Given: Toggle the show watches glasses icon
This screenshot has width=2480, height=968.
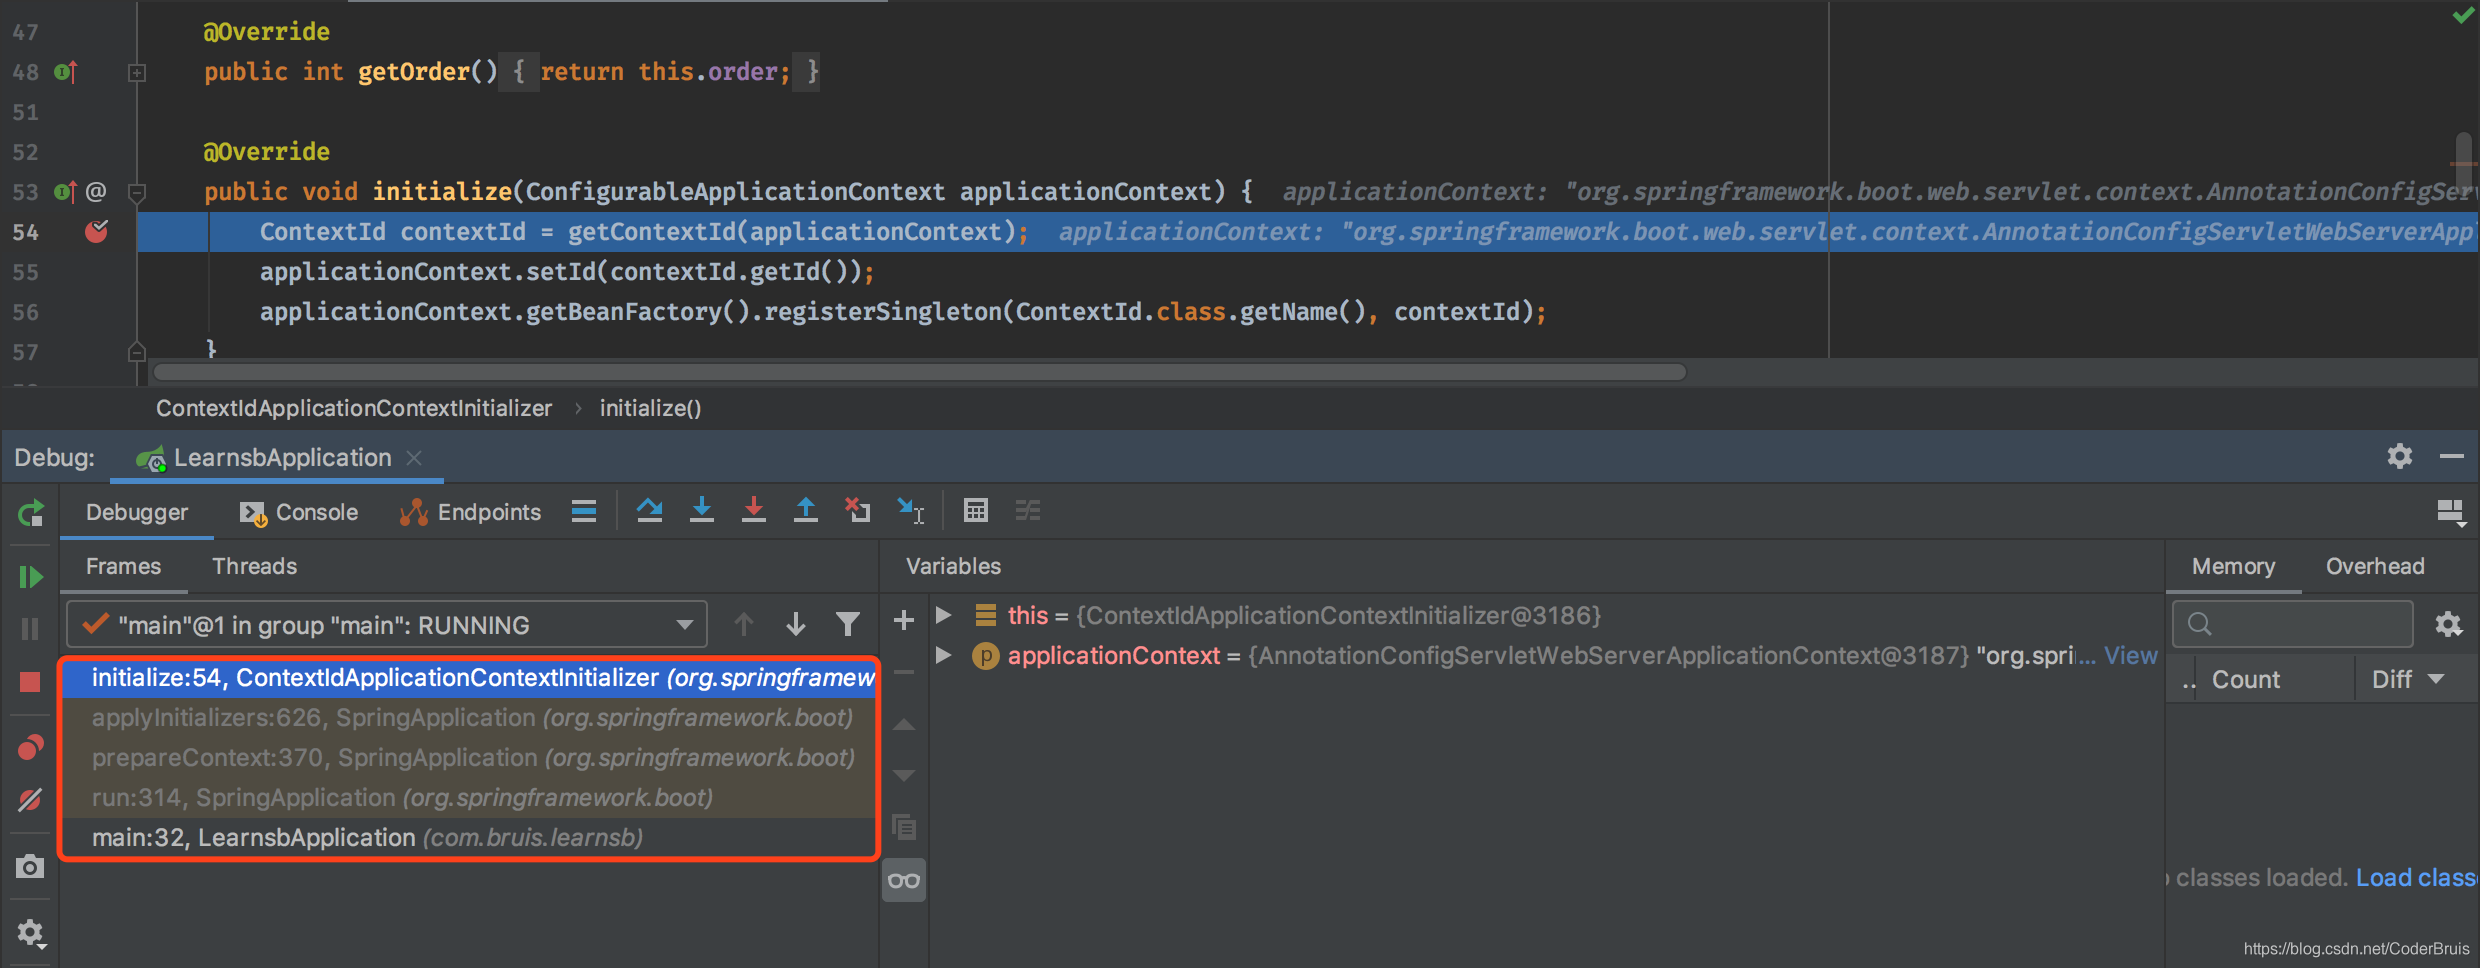Looking at the screenshot, I should click(904, 881).
